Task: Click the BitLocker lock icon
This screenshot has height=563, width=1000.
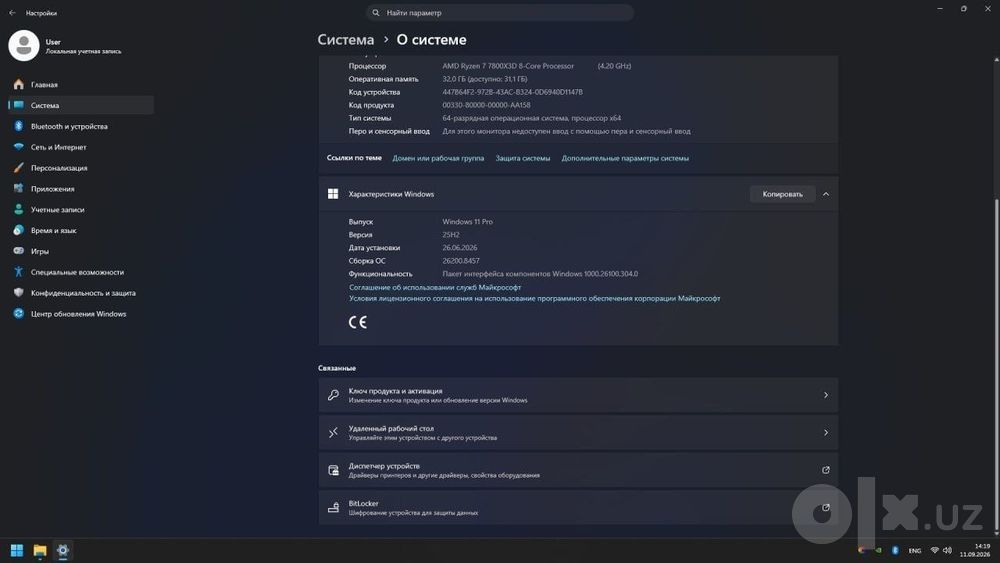Action: [x=333, y=508]
